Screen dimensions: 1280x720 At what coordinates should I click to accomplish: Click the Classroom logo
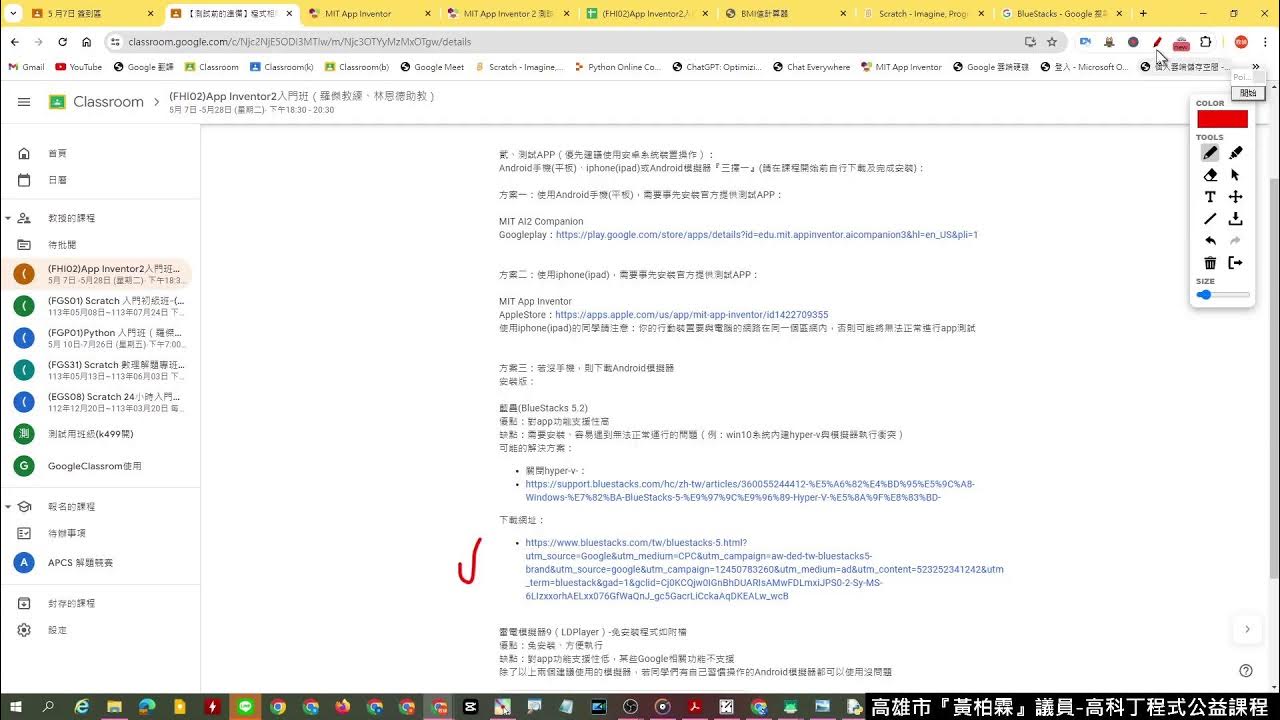click(97, 102)
